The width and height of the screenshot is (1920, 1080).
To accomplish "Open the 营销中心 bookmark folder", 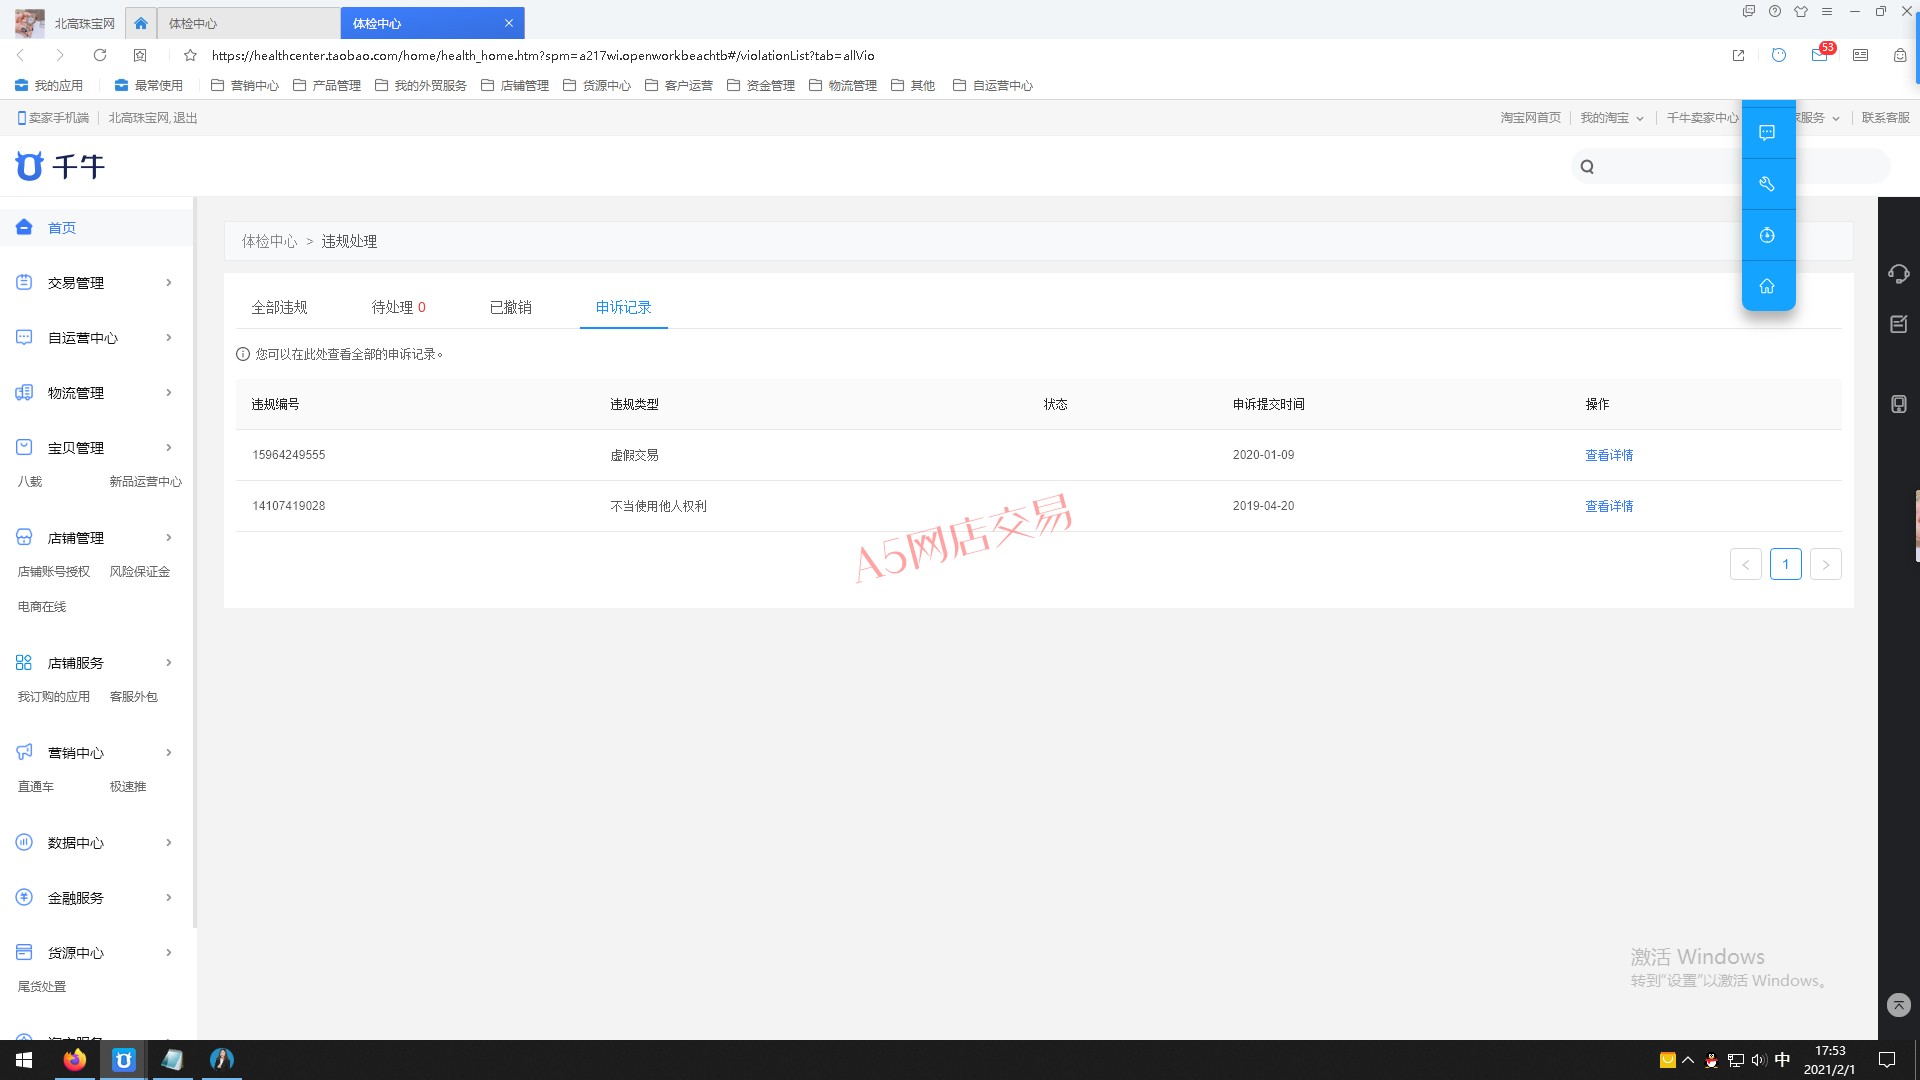I will pos(245,86).
